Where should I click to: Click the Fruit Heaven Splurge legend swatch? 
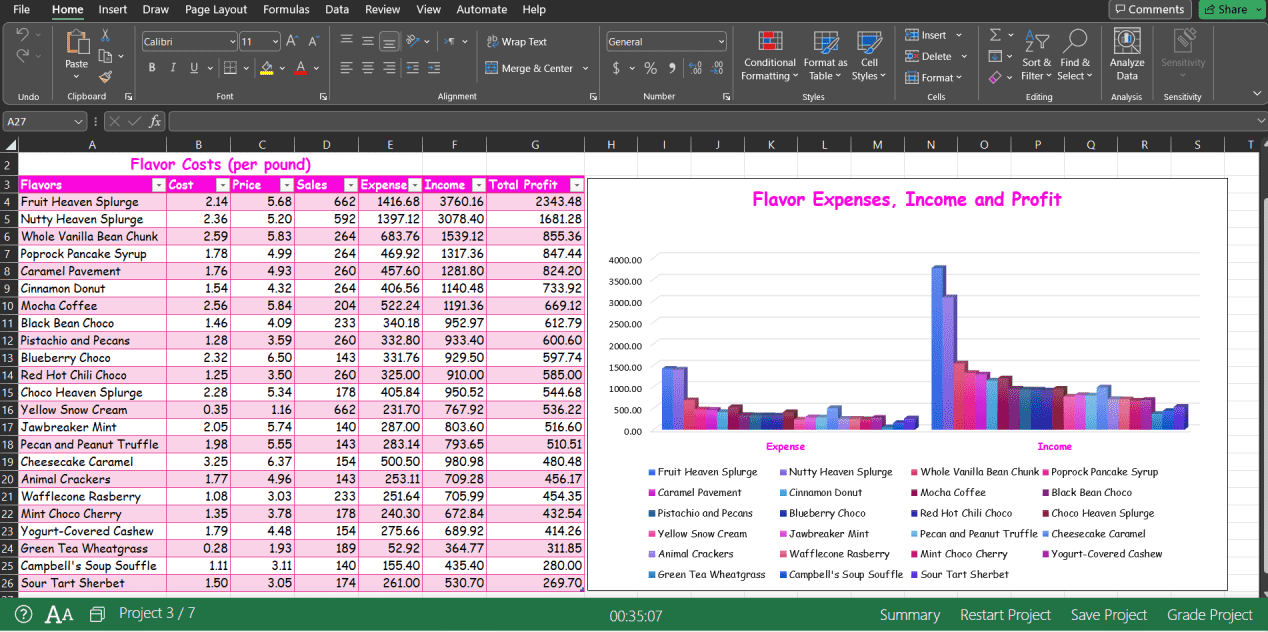(x=652, y=472)
